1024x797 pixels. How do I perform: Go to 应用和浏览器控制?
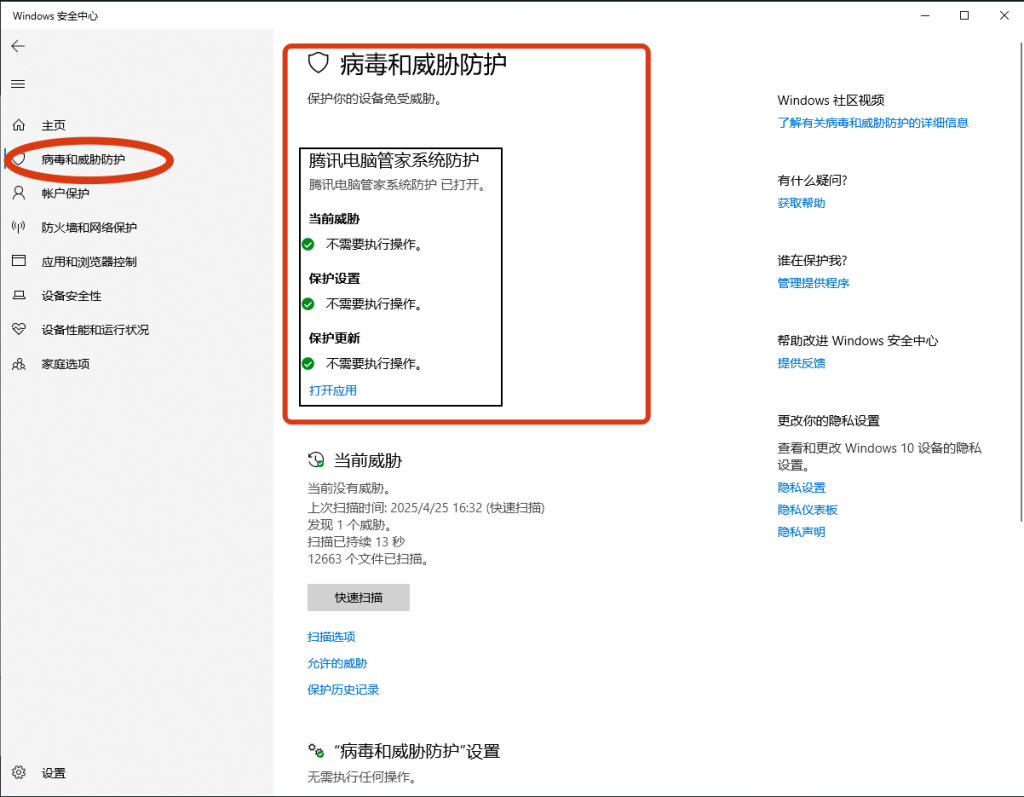tap(89, 261)
